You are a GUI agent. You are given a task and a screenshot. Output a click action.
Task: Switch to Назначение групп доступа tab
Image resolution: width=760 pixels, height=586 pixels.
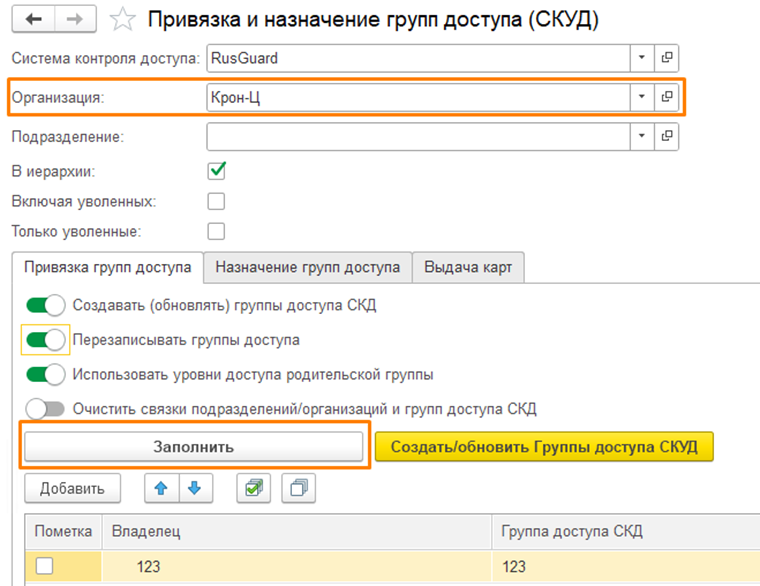pos(307,267)
